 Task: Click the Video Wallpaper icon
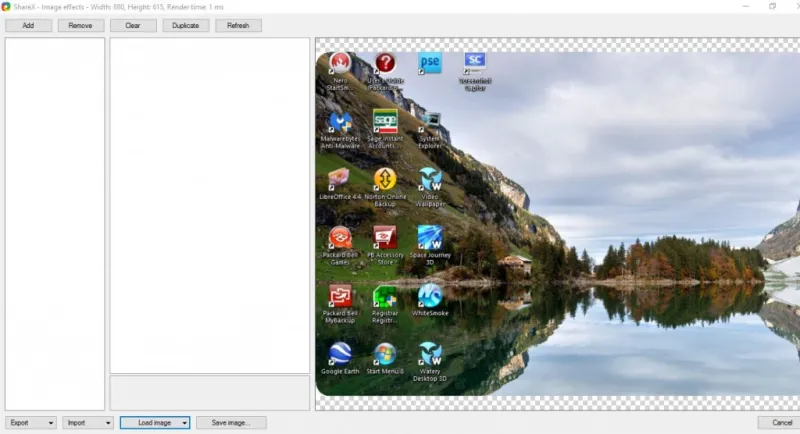coord(430,180)
